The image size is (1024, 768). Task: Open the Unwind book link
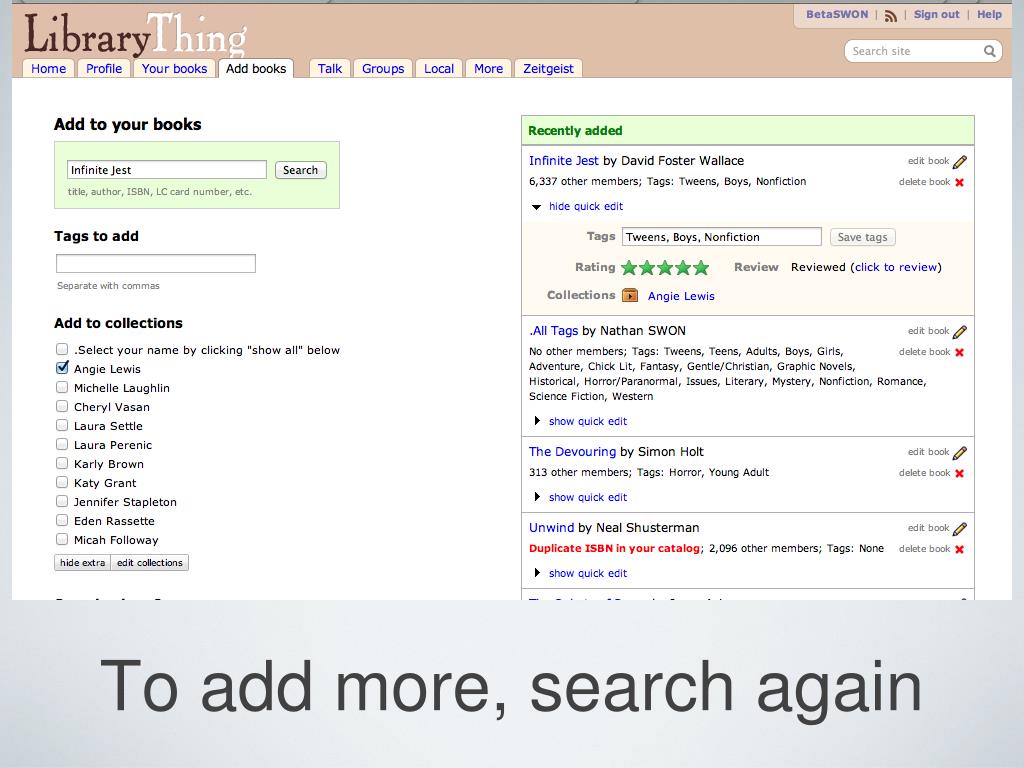point(551,527)
